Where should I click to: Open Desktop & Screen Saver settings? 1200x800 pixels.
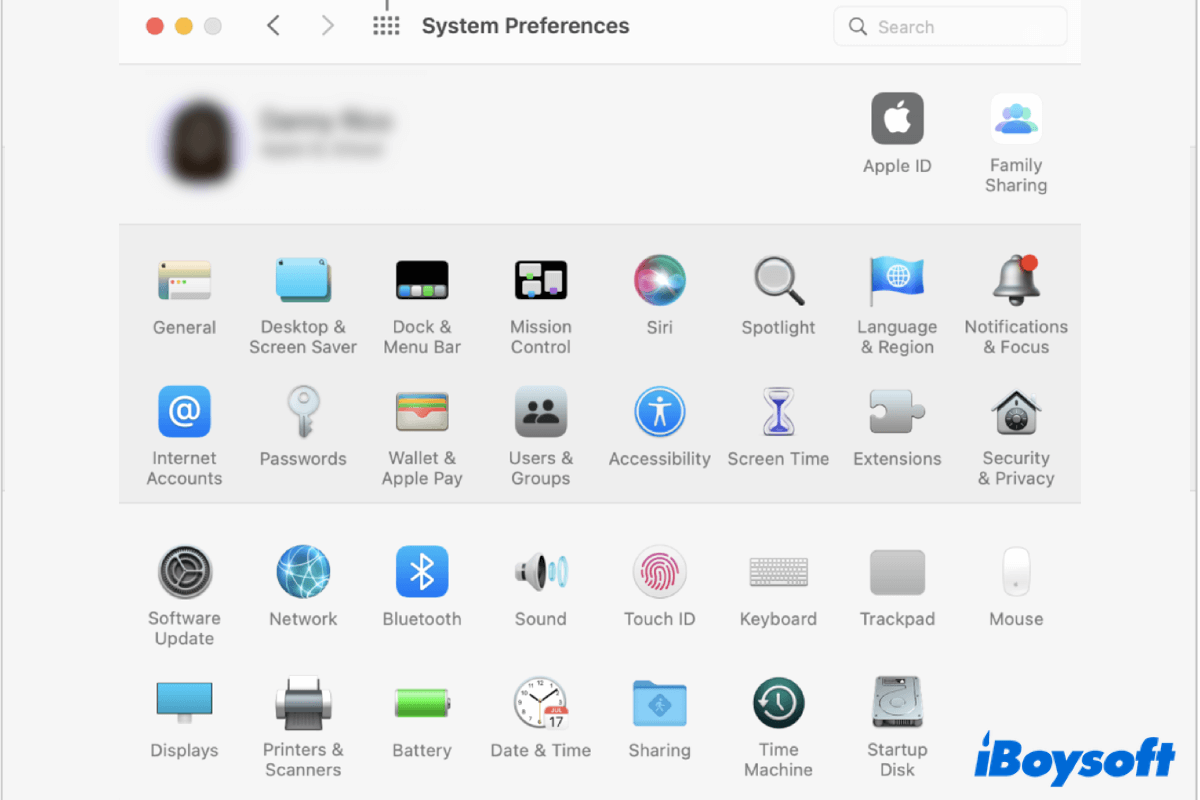303,281
